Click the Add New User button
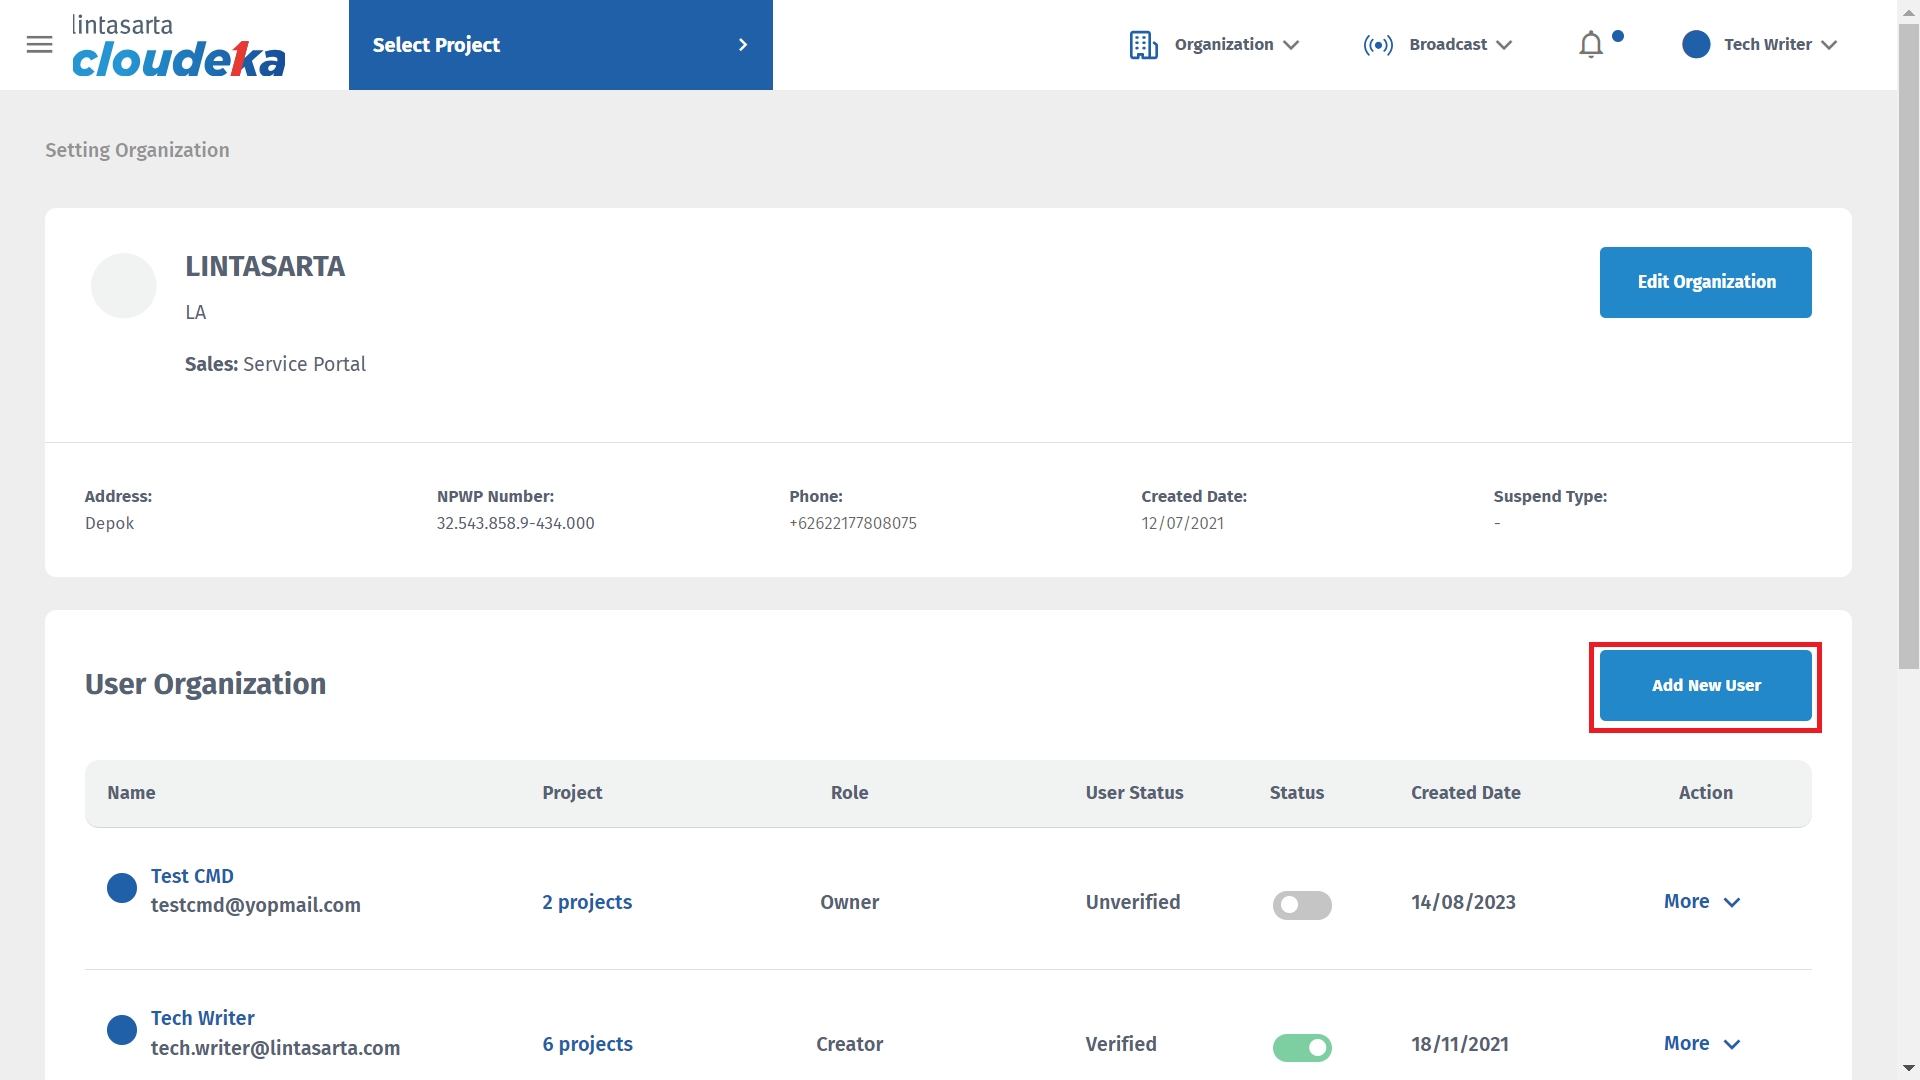Viewport: 1920px width, 1080px height. click(1705, 686)
